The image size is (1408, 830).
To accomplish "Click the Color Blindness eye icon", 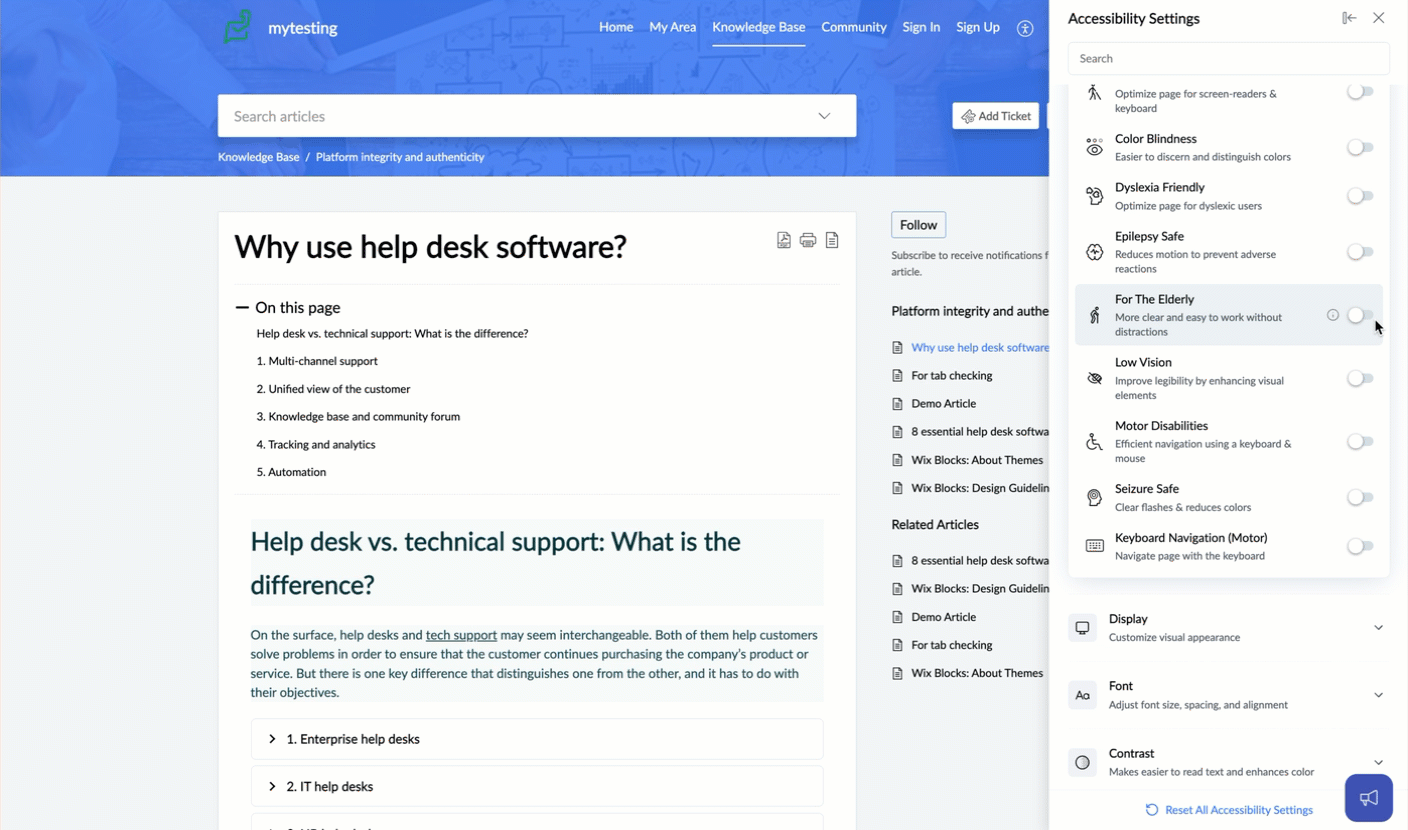I will coord(1094,147).
